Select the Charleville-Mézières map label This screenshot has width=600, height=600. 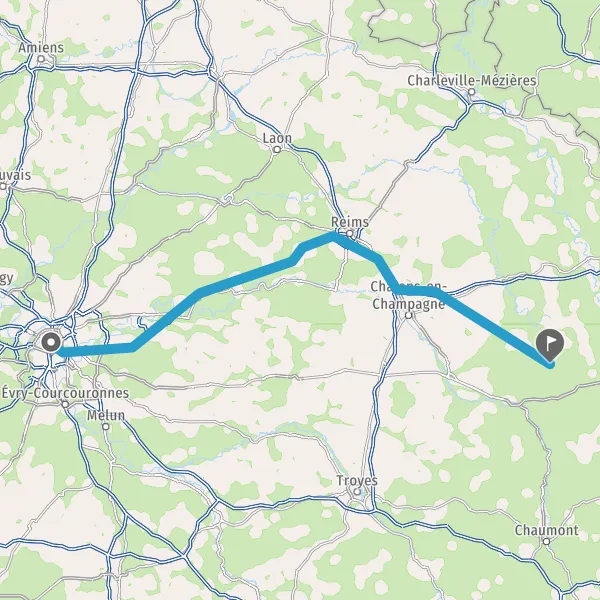[471, 81]
